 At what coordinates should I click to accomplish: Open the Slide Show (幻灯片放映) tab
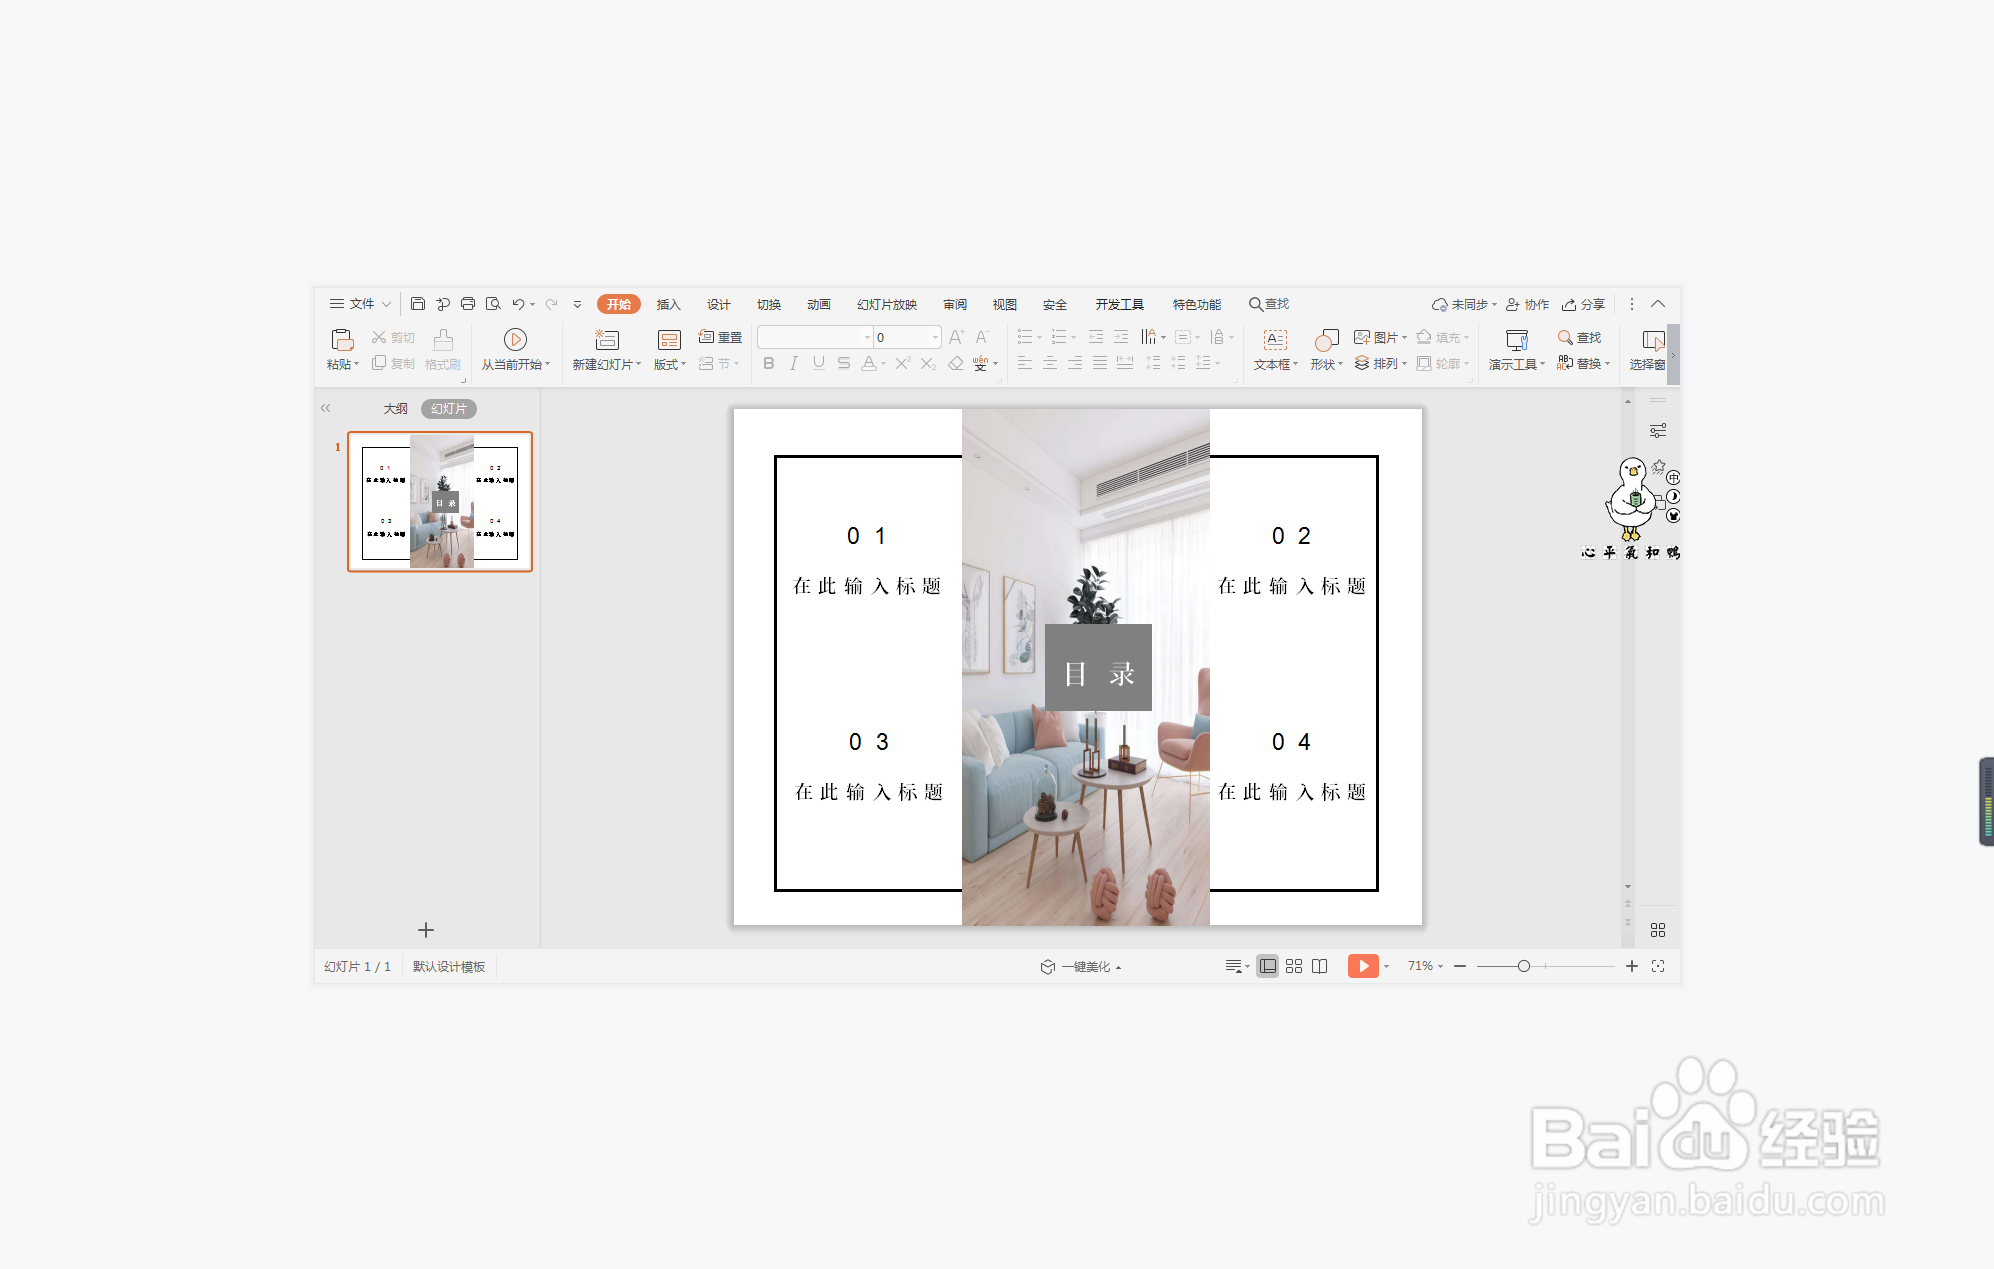887,304
